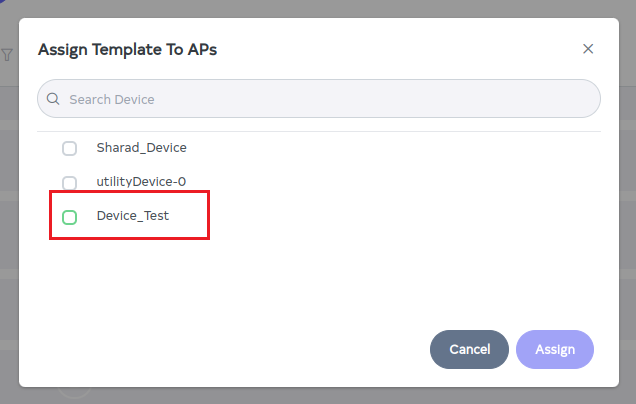Choose the Device_Test label text

pos(133,216)
